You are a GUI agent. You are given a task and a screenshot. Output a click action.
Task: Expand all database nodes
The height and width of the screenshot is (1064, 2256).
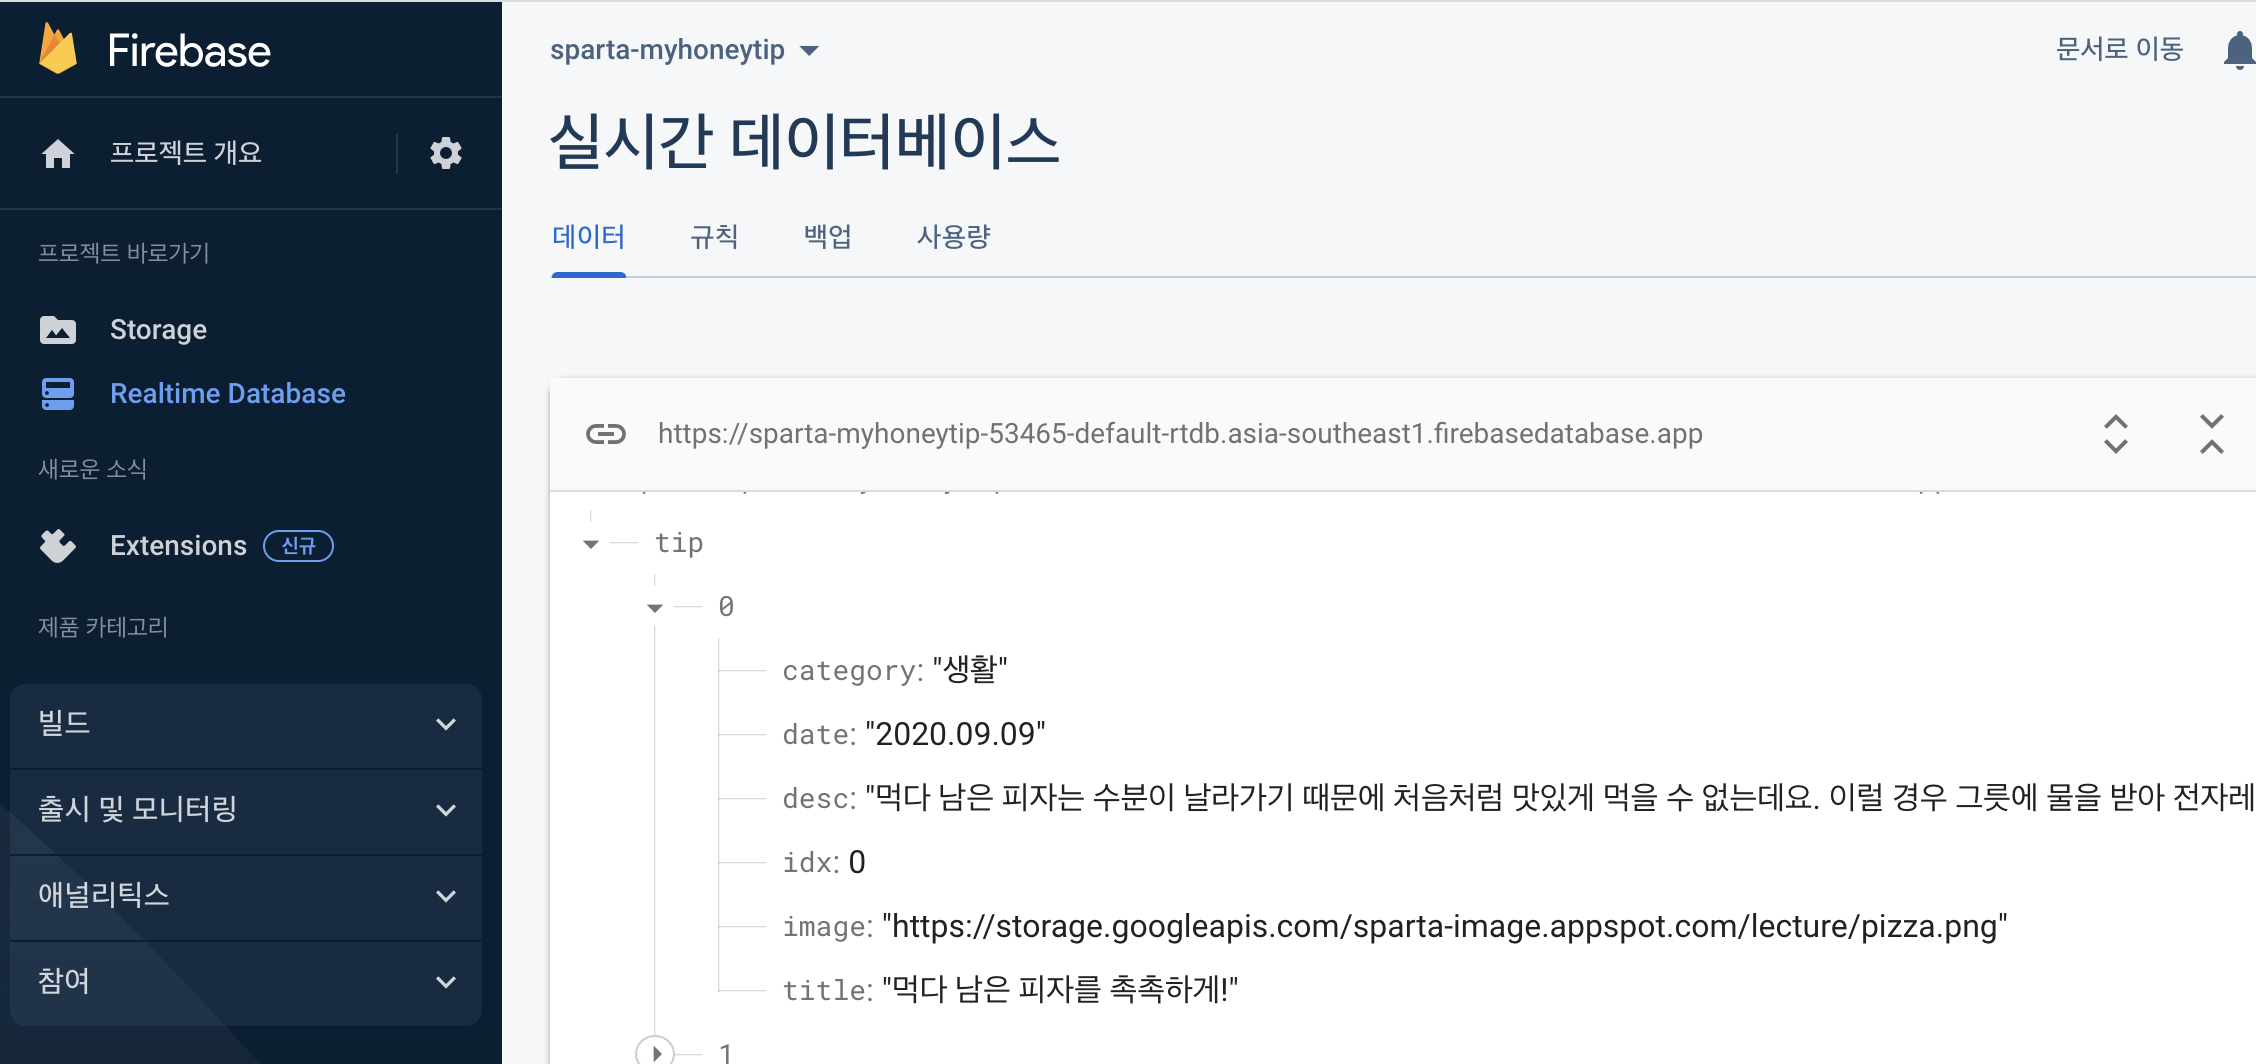(x=2115, y=433)
